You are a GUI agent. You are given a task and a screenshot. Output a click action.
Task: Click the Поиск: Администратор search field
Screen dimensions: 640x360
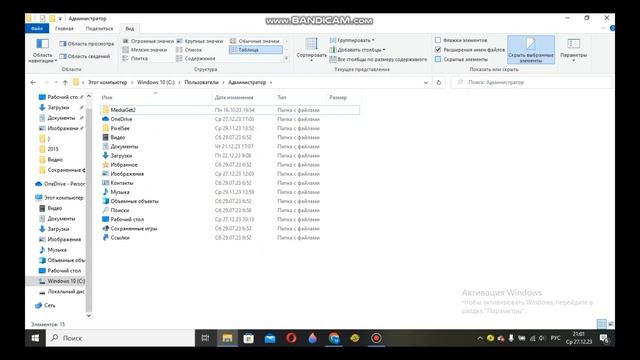pos(532,82)
